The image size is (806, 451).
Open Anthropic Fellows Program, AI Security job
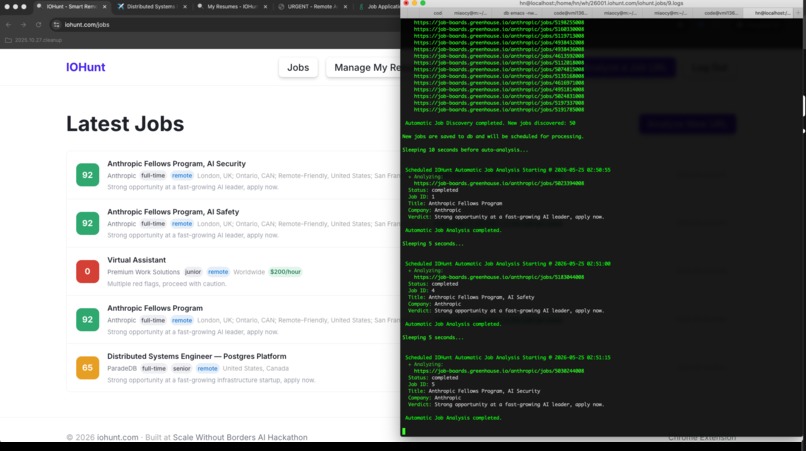click(176, 164)
